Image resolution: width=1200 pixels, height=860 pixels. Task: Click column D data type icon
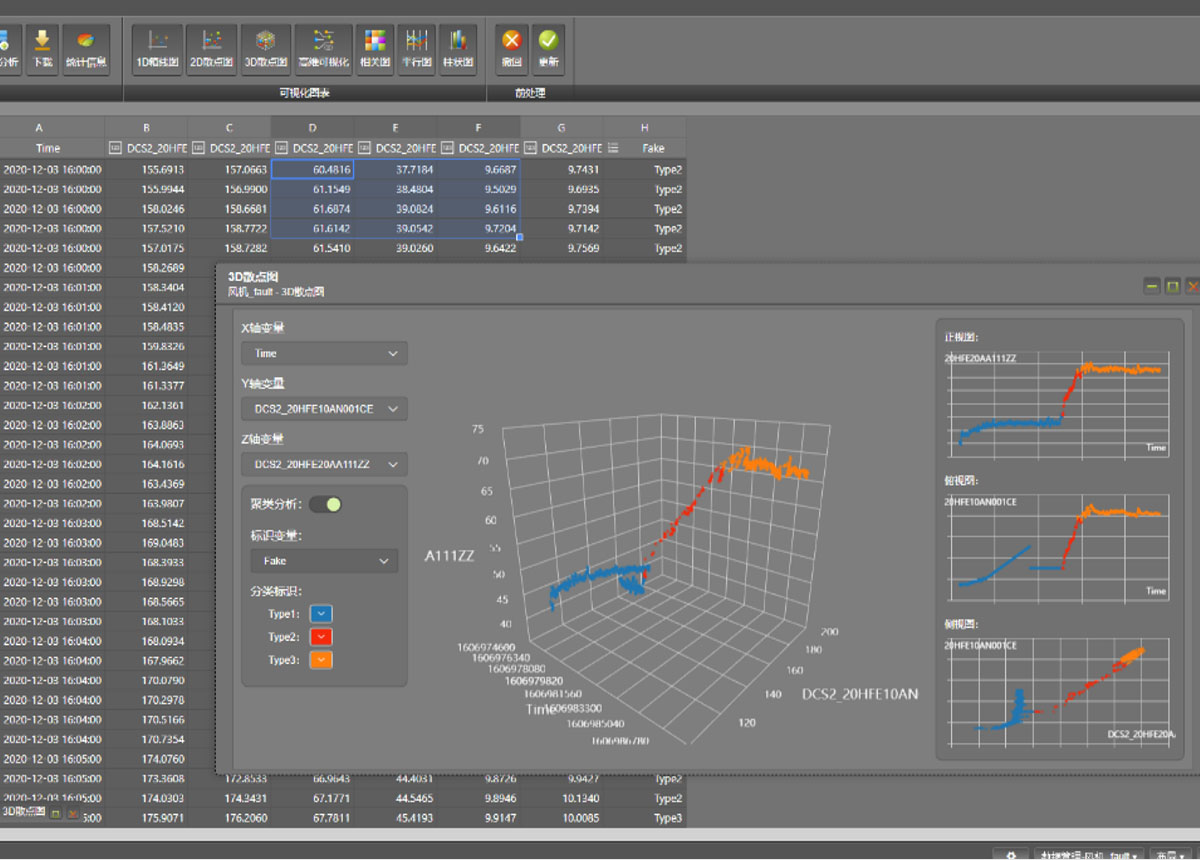click(281, 148)
